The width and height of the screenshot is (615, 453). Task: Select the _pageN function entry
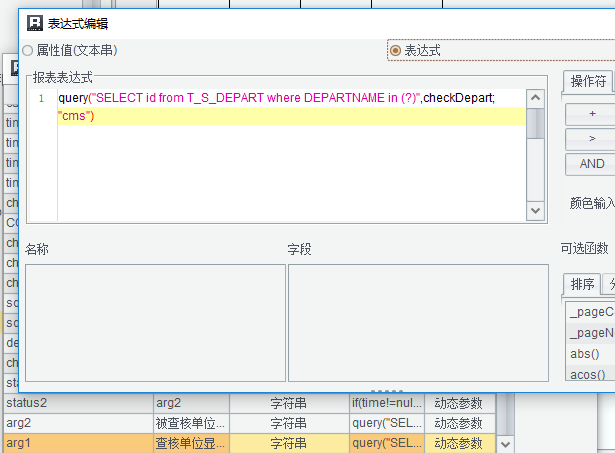tap(591, 333)
